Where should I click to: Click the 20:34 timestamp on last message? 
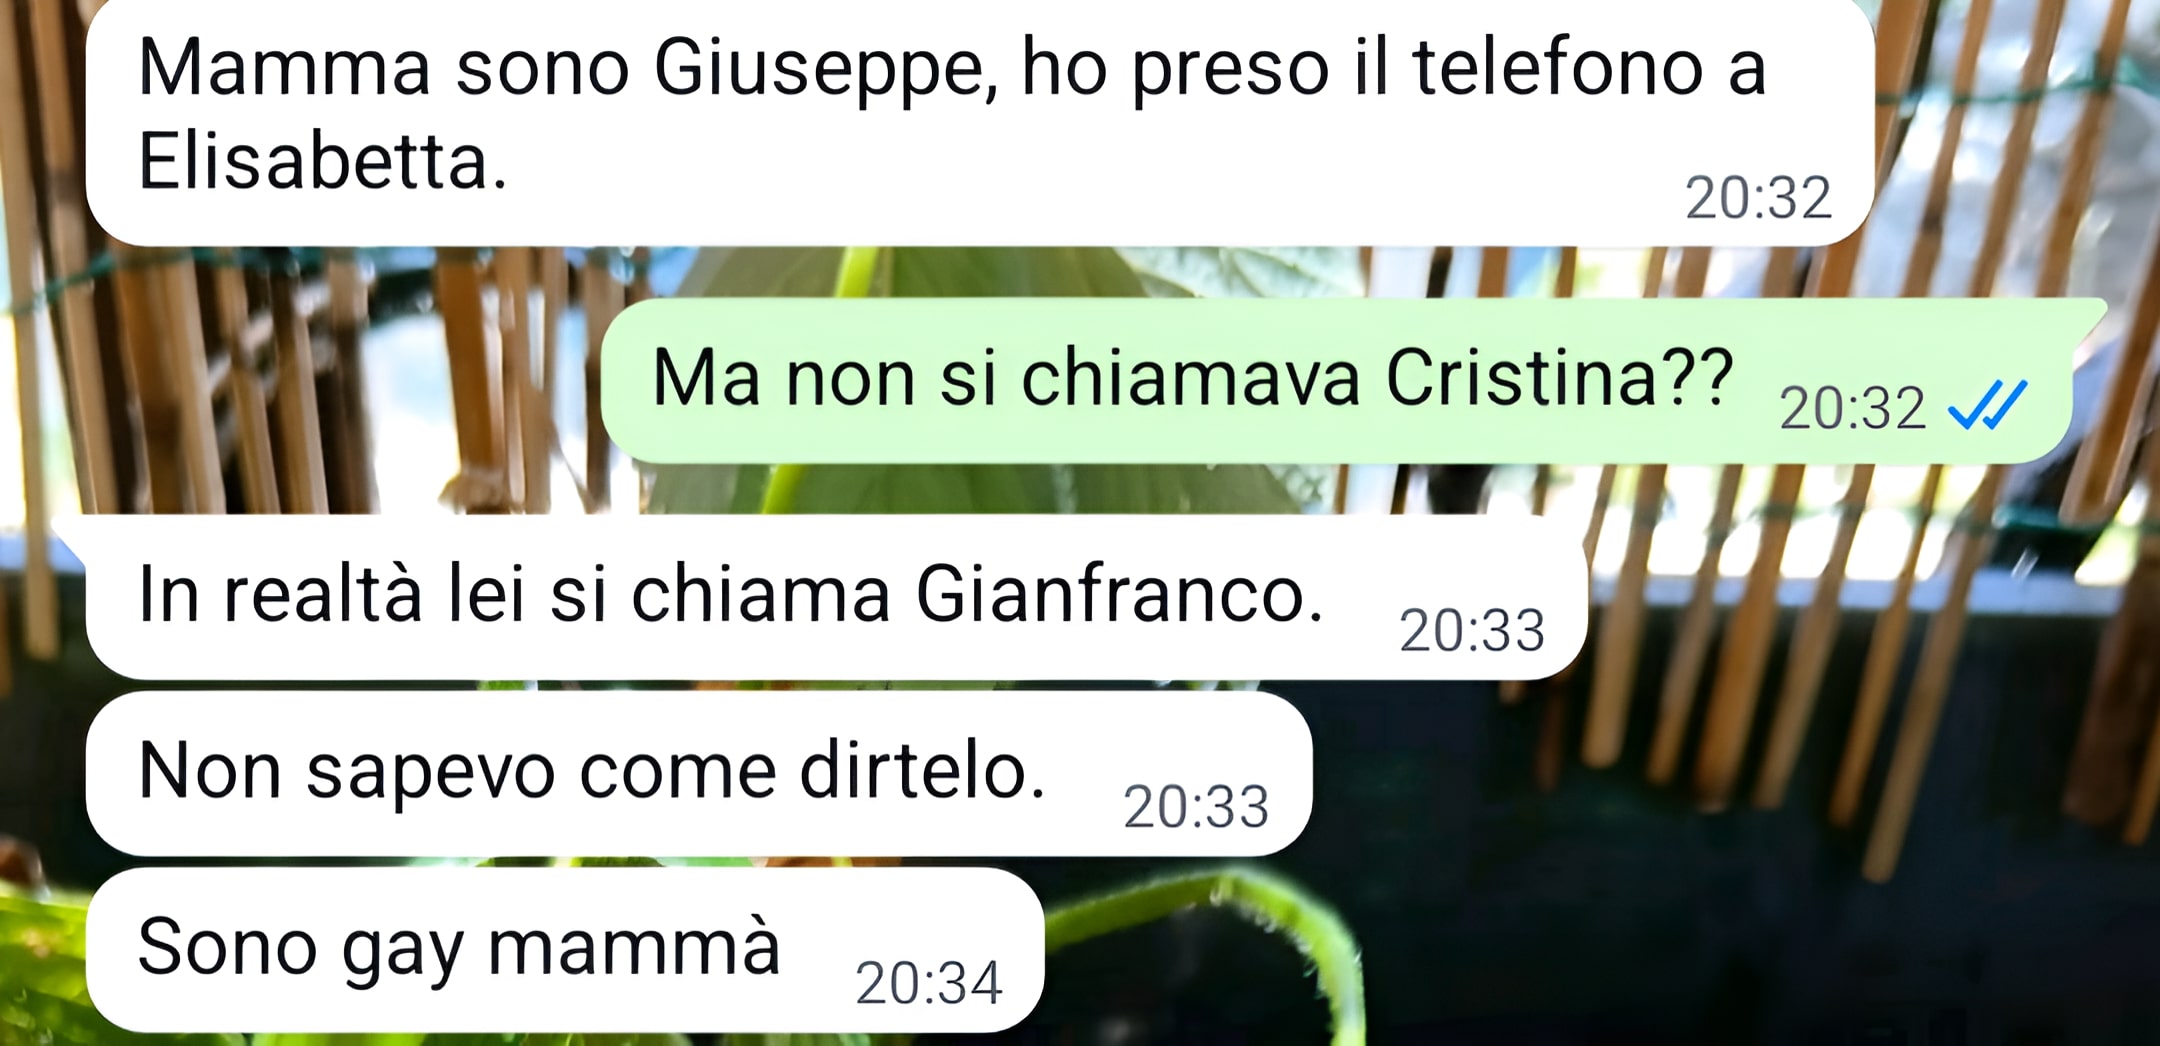[928, 983]
